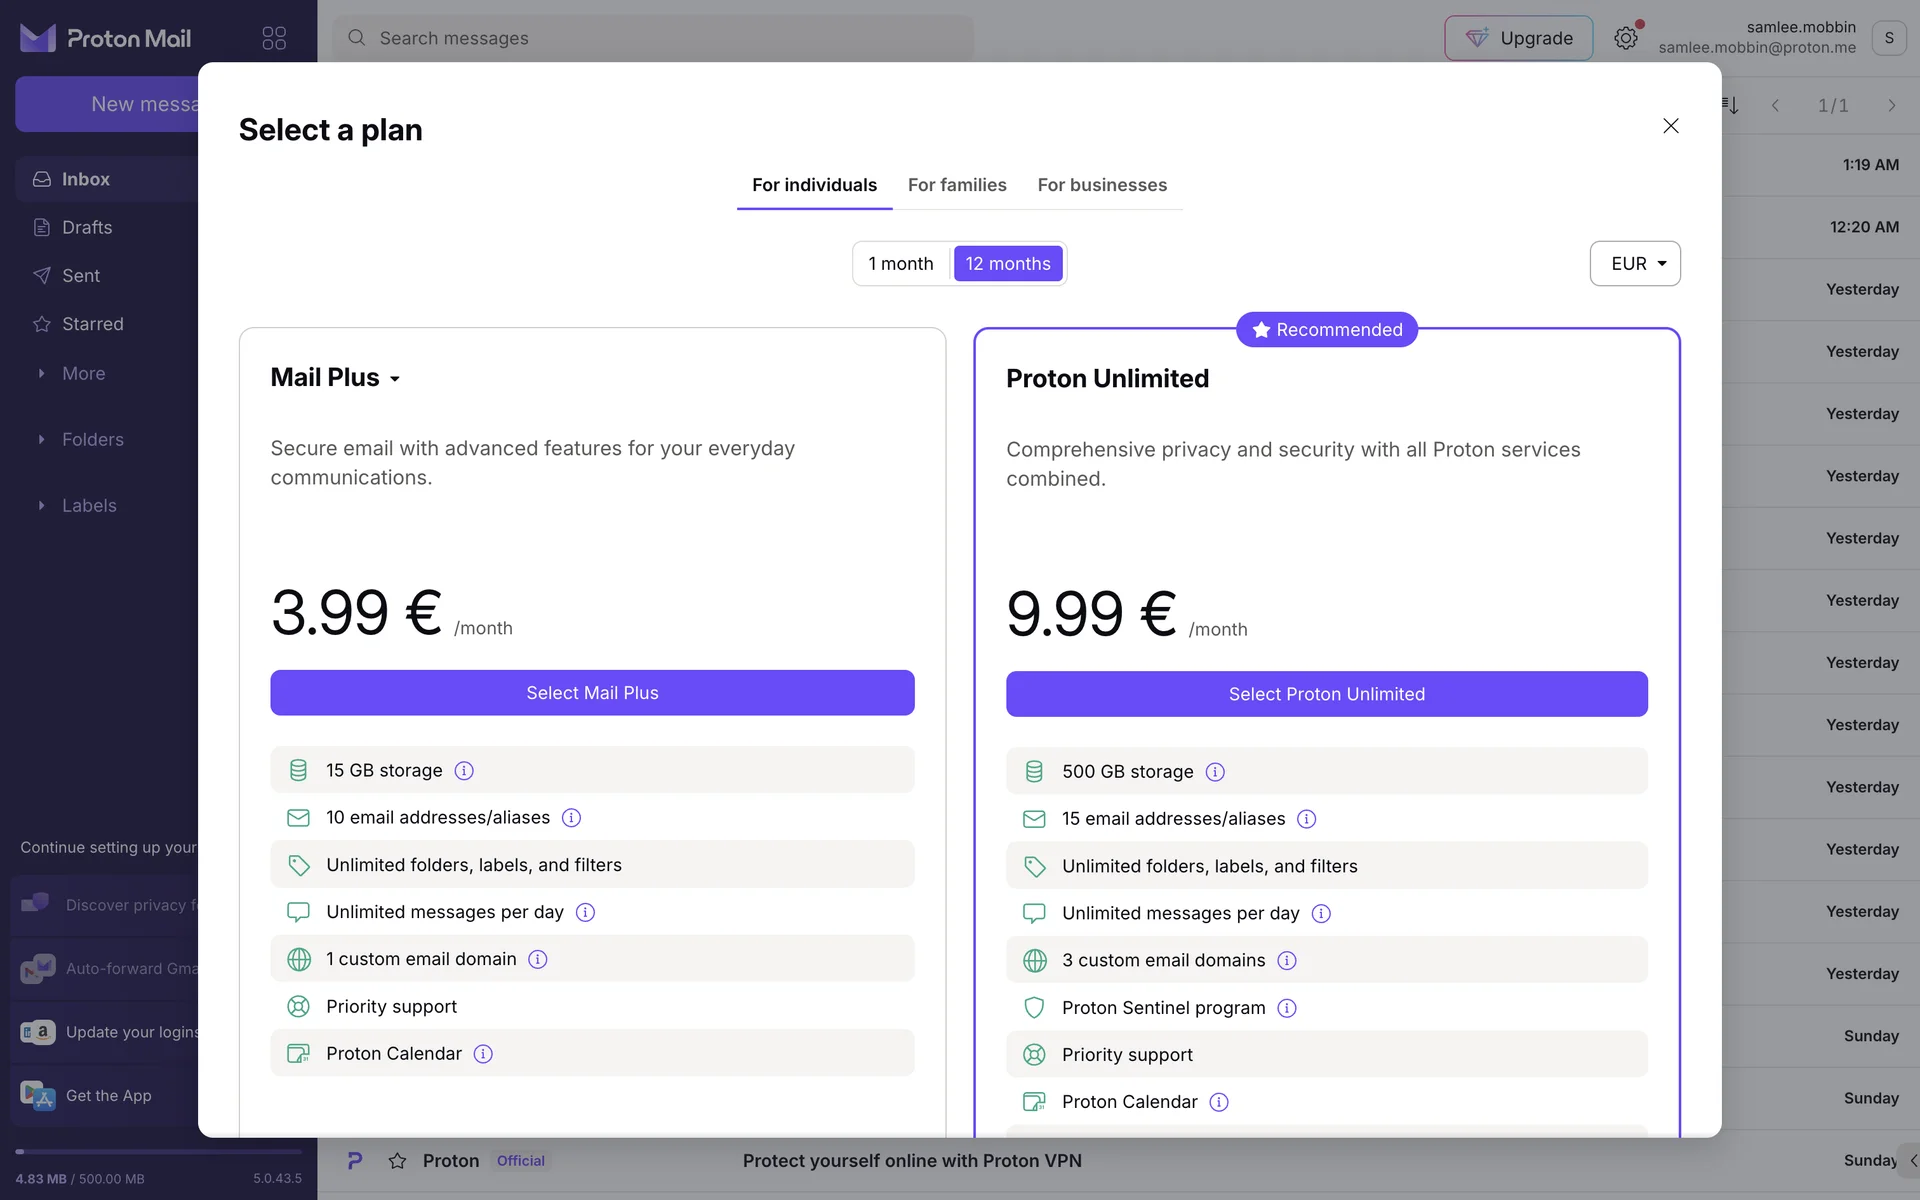Switch billing cycle to 1 month
The image size is (1920, 1200).
900,263
